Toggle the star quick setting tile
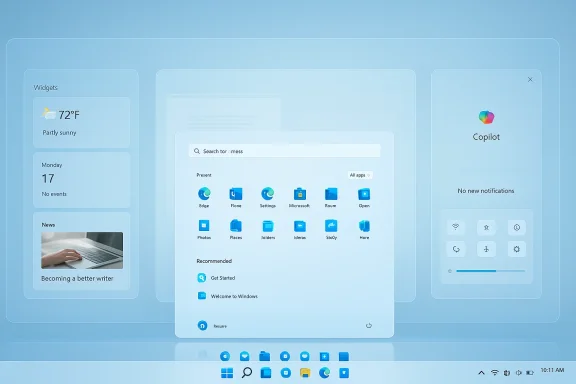The image size is (576, 384). tap(486, 227)
